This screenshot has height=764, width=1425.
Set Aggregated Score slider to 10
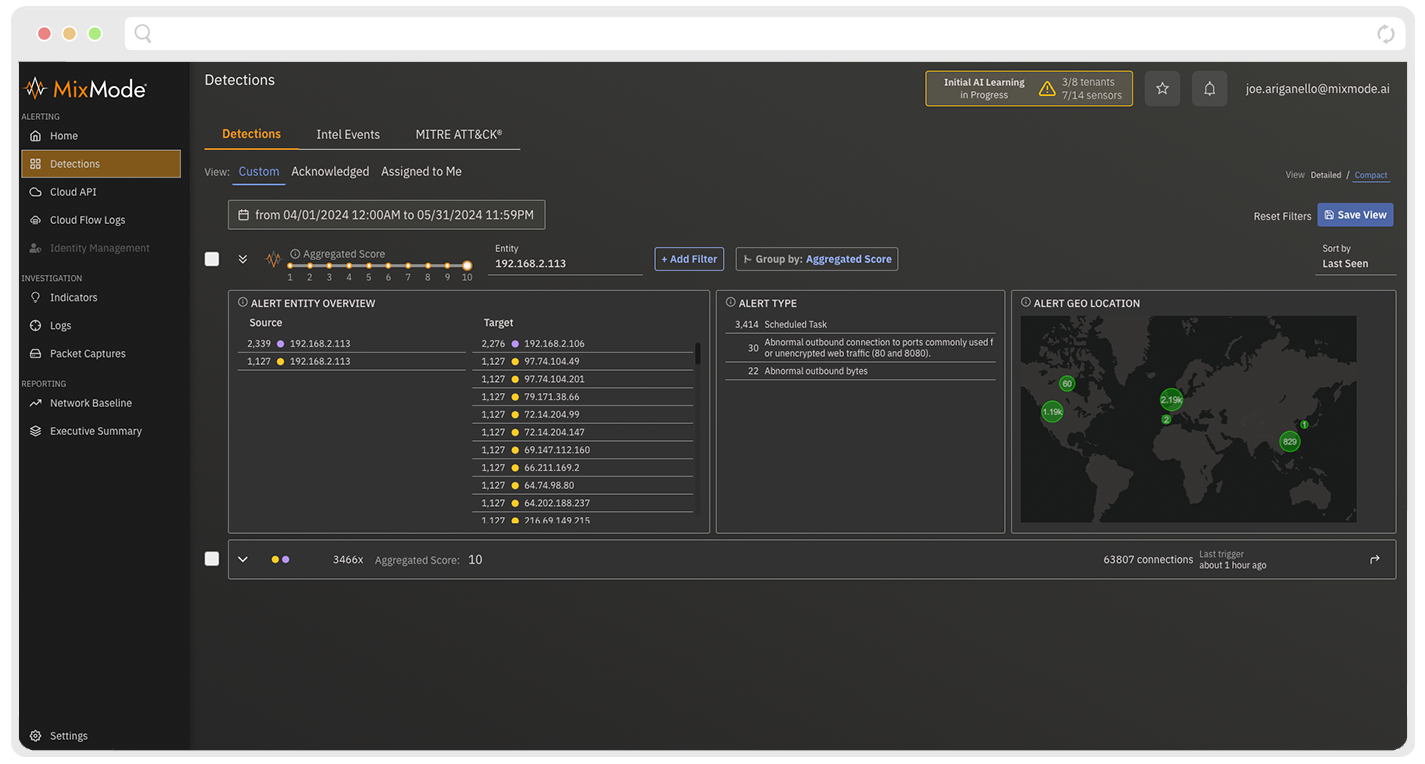tap(467, 266)
